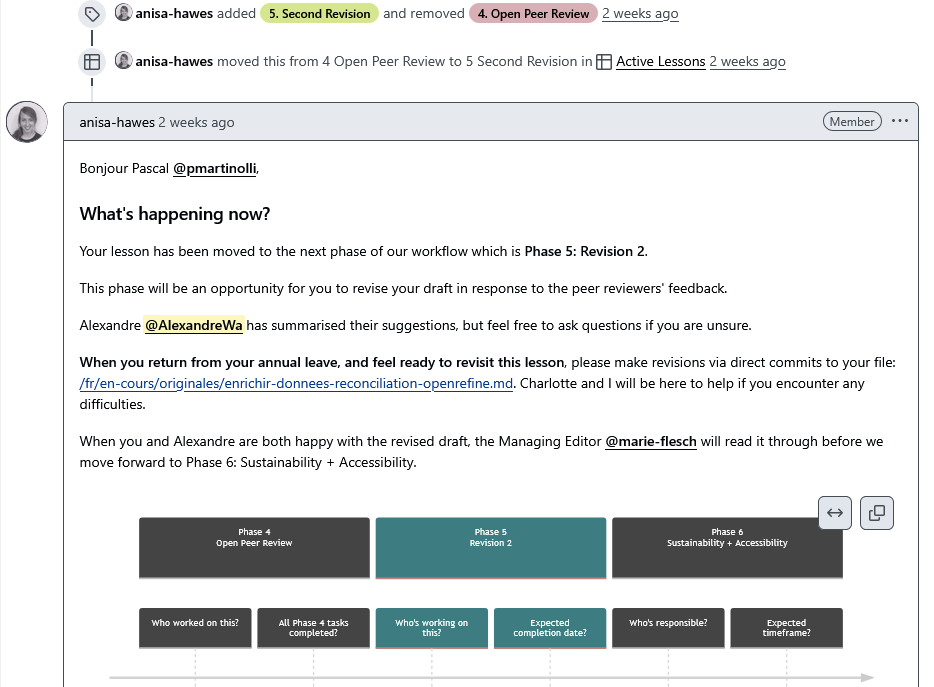Screen dimensions: 934x687
Task: Click the Phase 5 Revision 2 diagram box
Action: click(x=490, y=547)
